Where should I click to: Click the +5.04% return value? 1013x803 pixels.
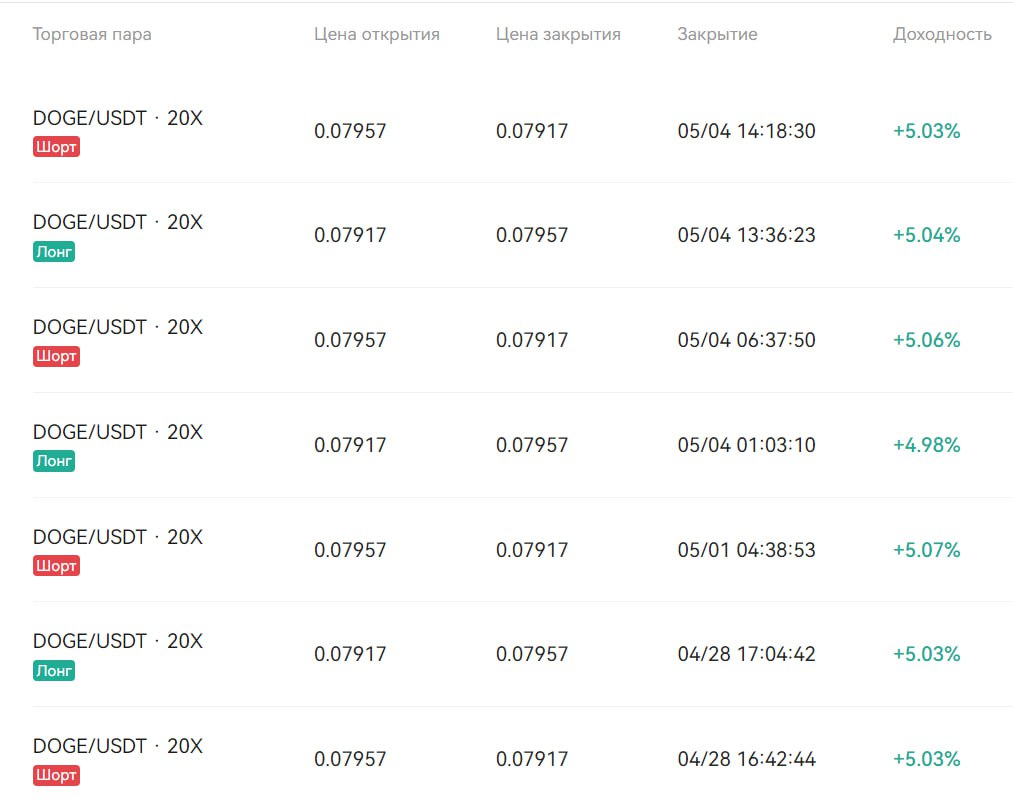926,235
